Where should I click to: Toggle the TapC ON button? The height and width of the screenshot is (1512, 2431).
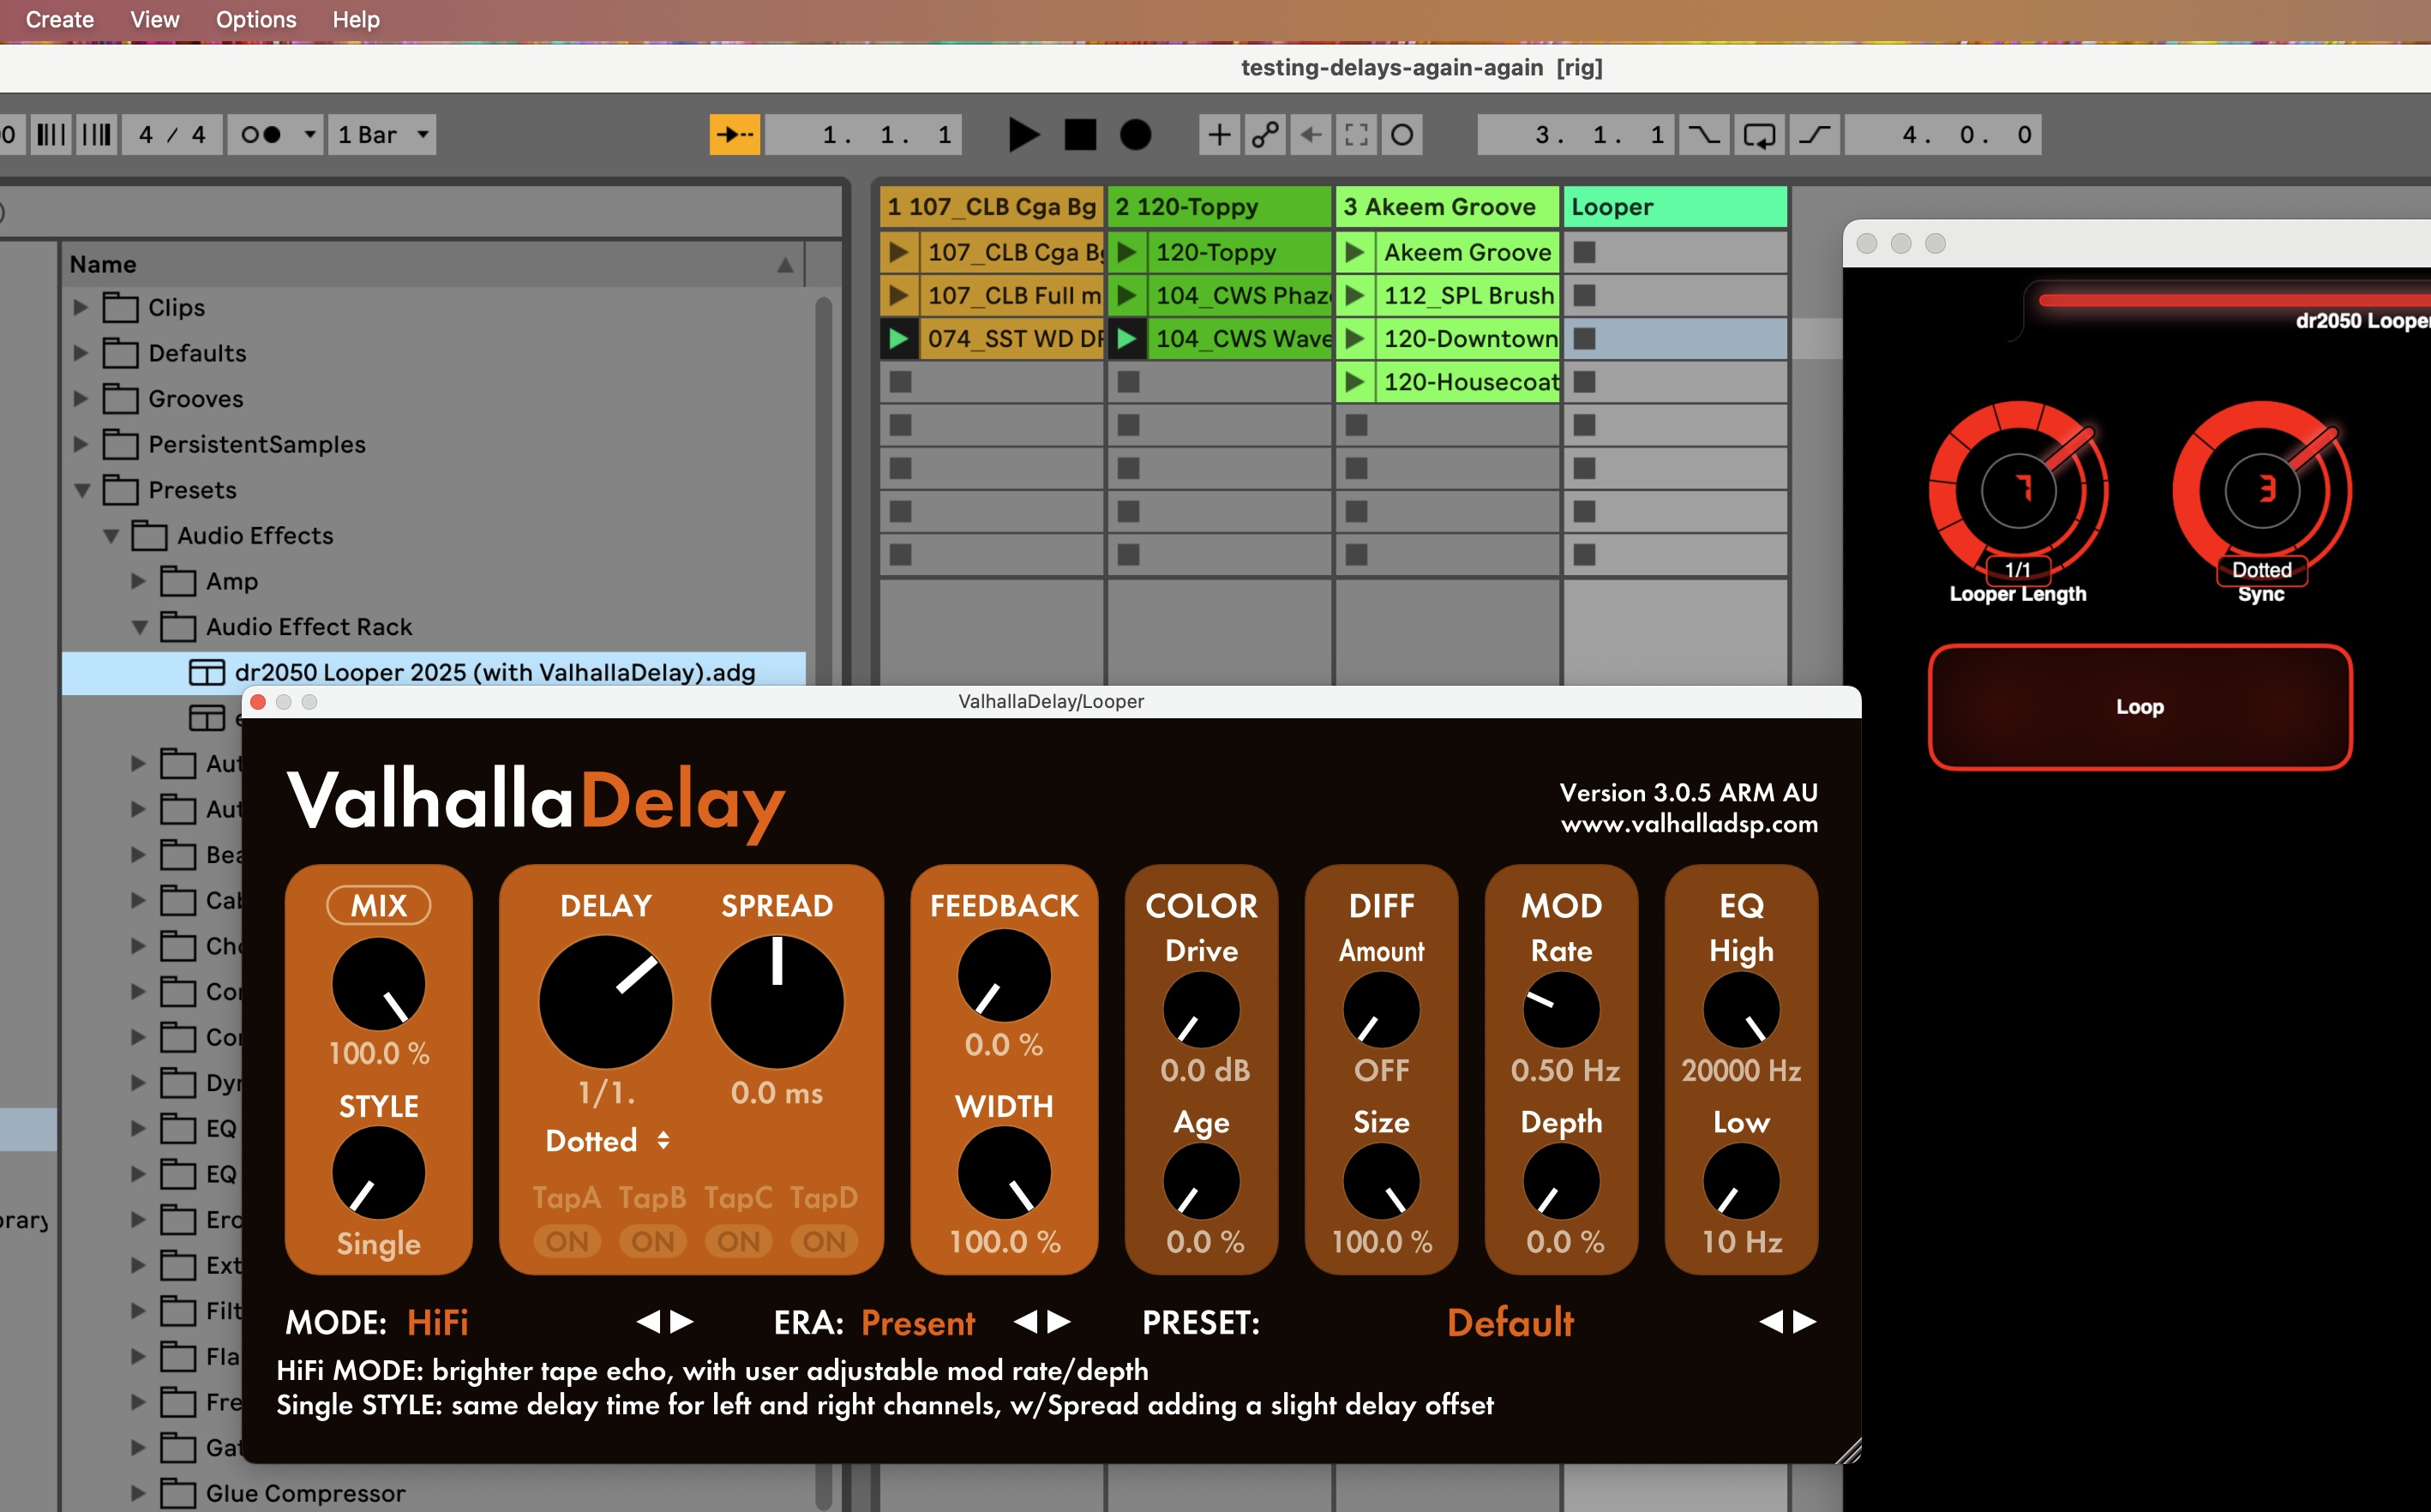[x=739, y=1241]
